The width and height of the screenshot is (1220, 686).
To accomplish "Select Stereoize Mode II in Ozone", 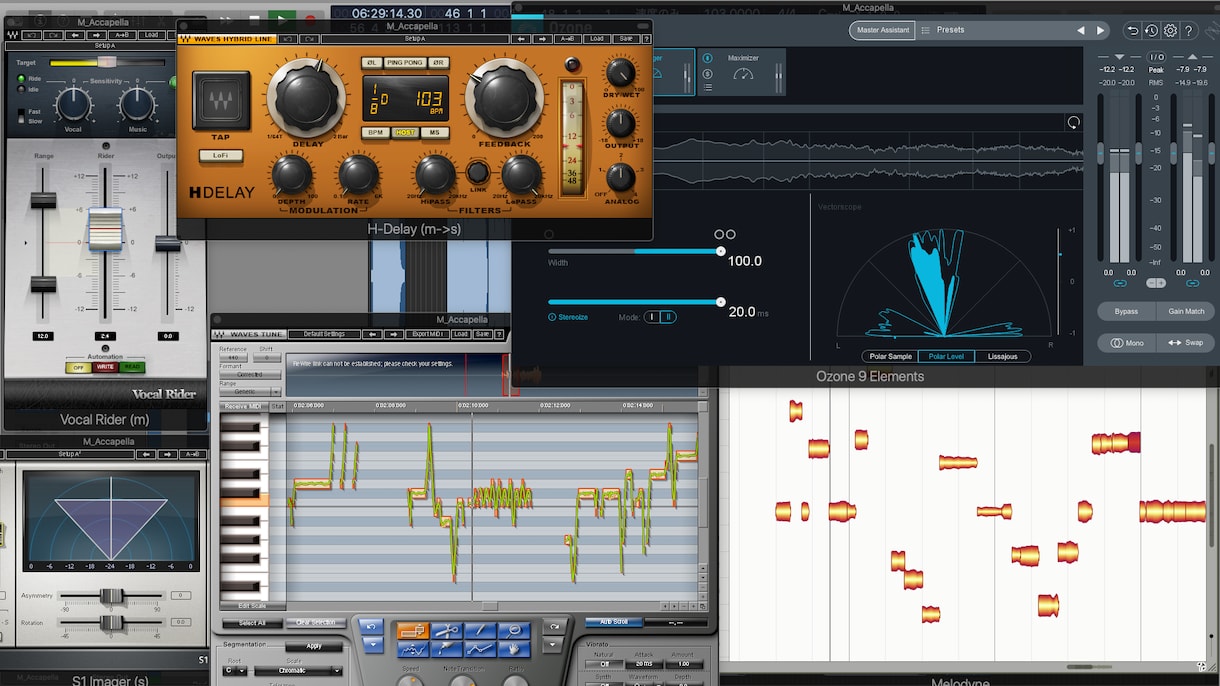I will 668,316.
